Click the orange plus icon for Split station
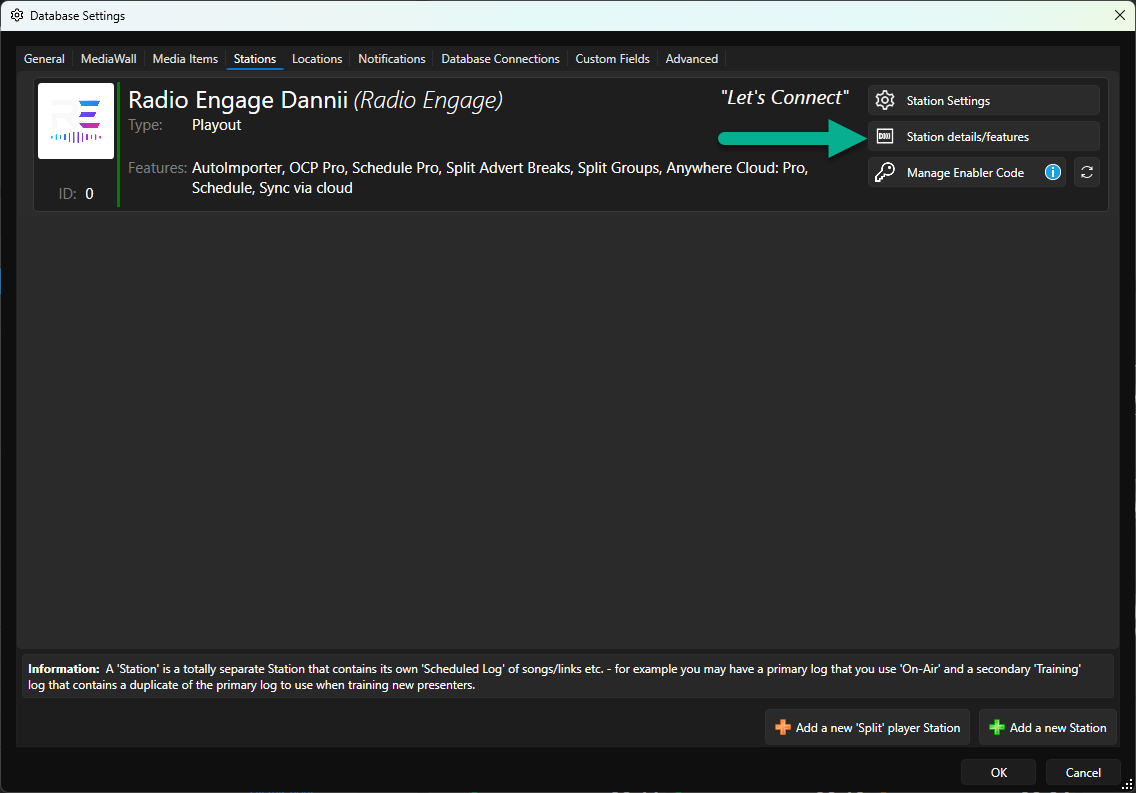Viewport: 1136px width, 793px height. [x=782, y=728]
